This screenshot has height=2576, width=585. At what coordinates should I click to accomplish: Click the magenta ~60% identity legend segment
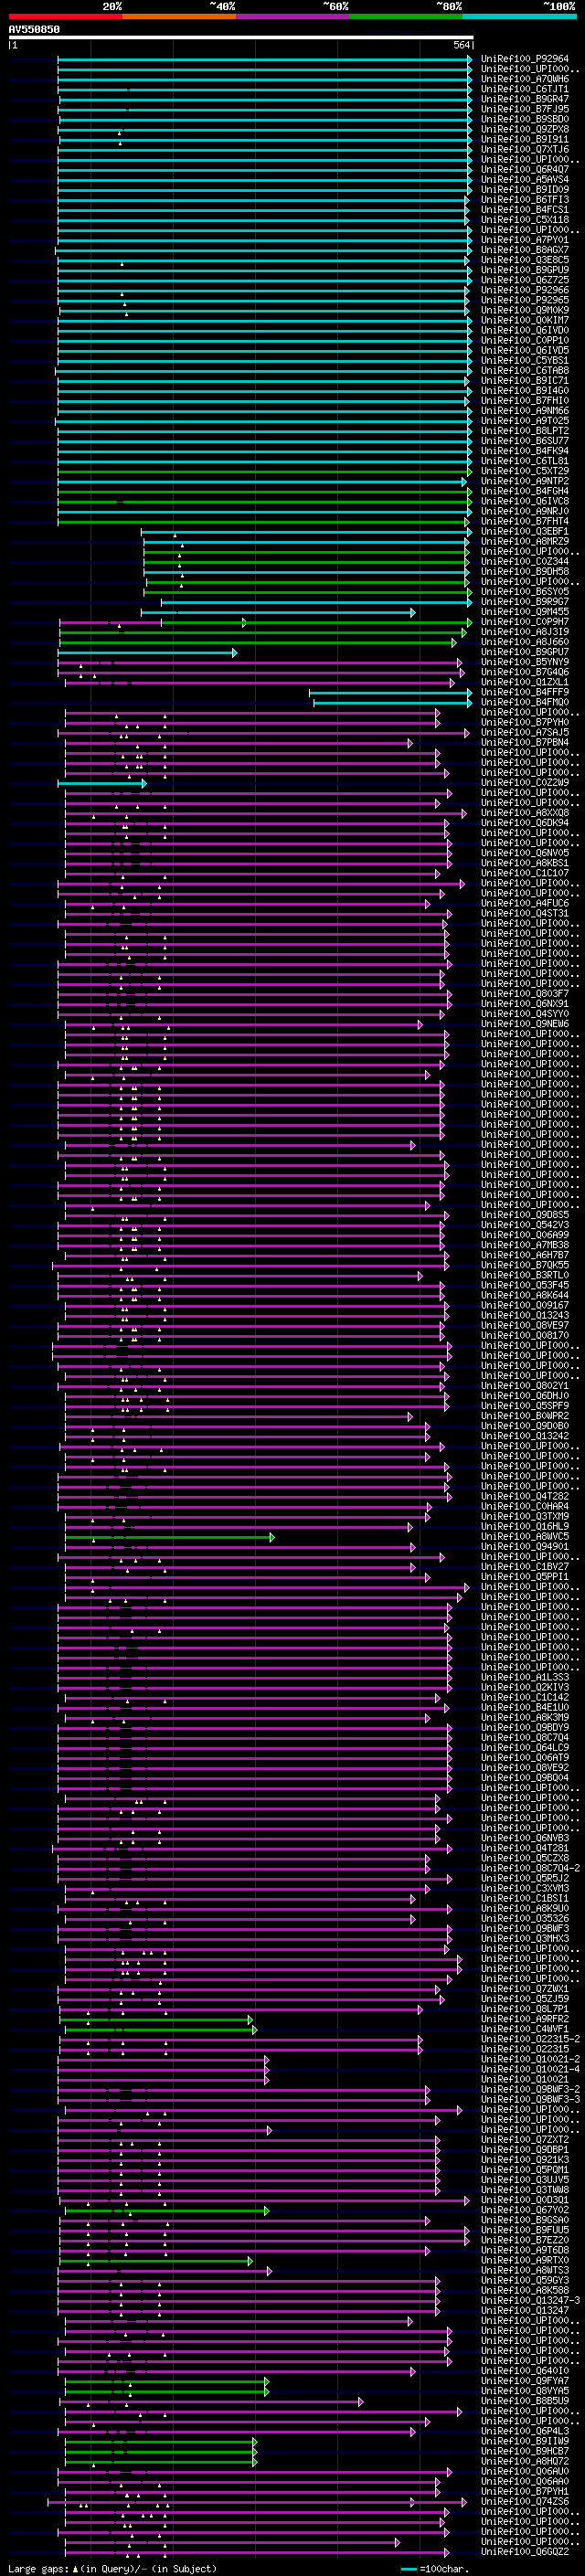(x=293, y=16)
